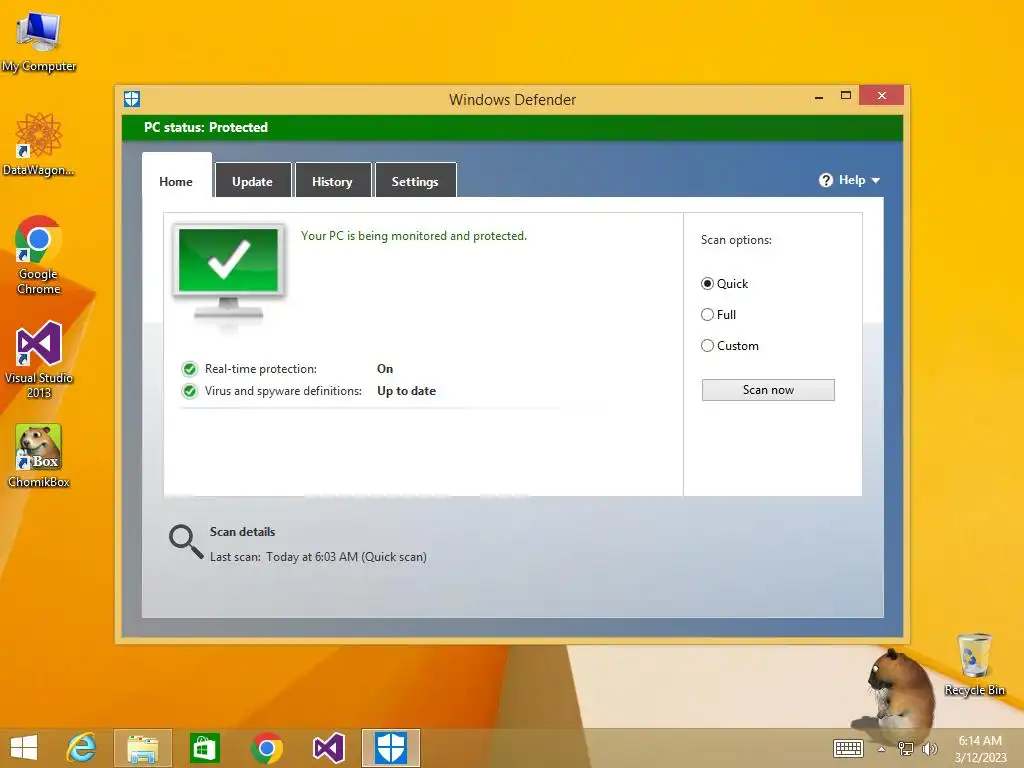Click the Real-time protection 'On' value
The height and width of the screenshot is (768, 1024).
click(385, 369)
